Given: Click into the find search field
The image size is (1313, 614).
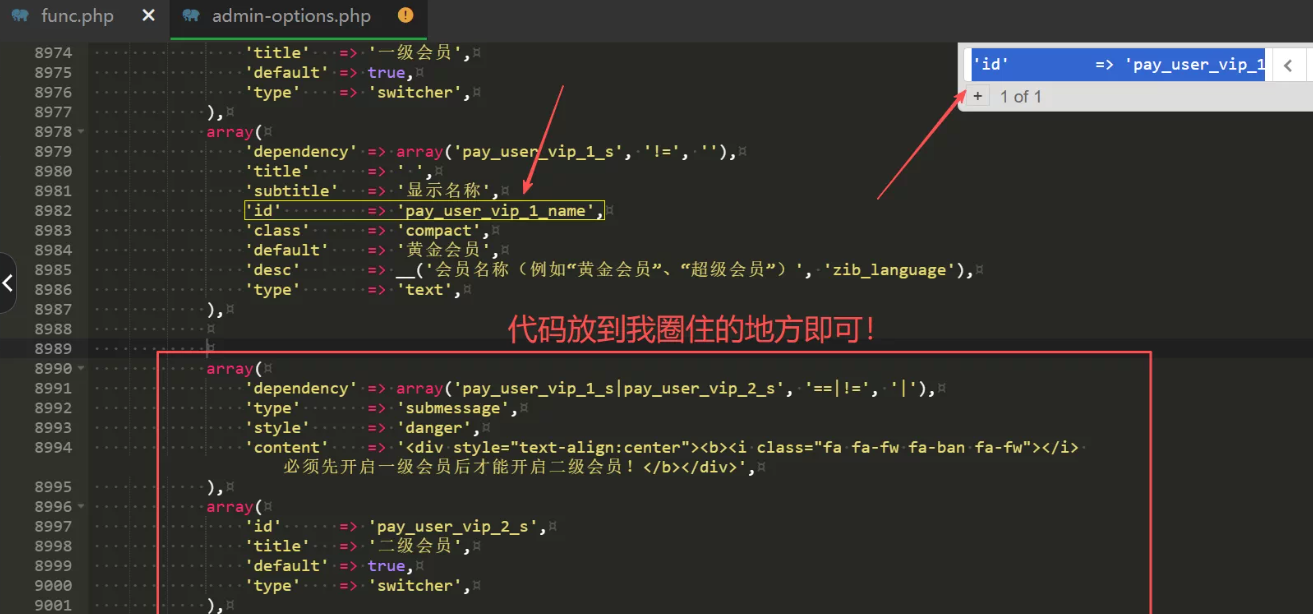Looking at the screenshot, I should tap(1119, 64).
